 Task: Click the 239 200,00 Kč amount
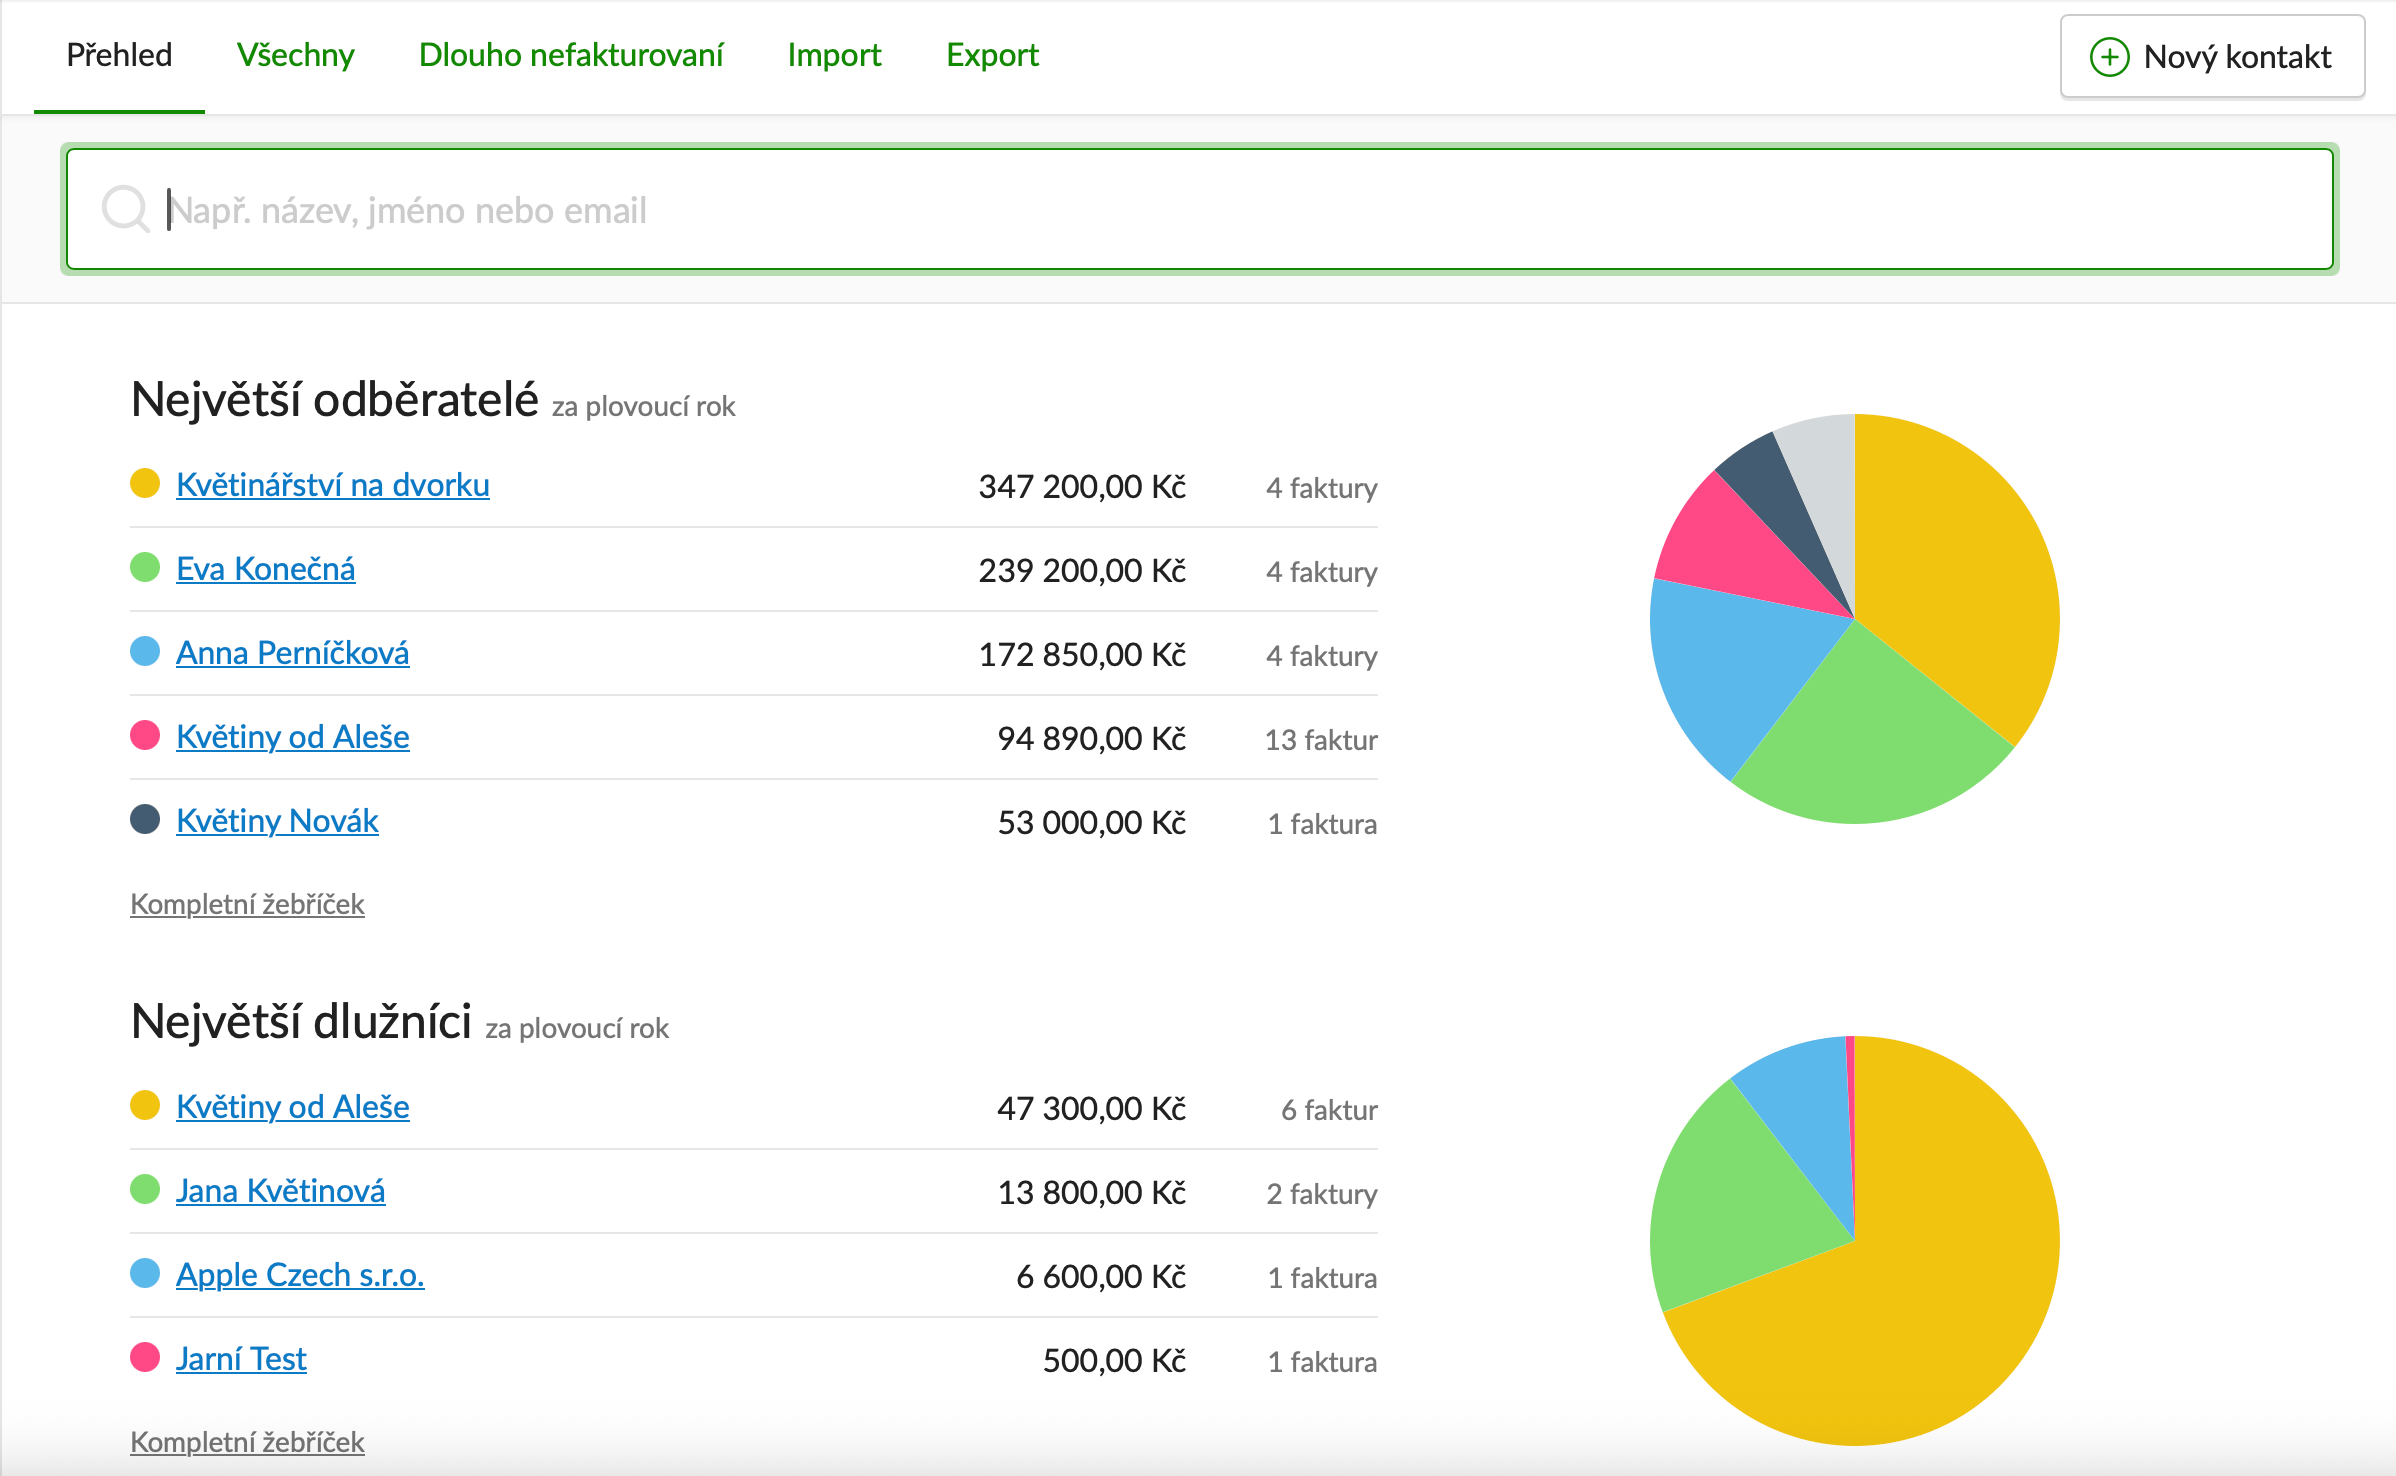(1082, 571)
